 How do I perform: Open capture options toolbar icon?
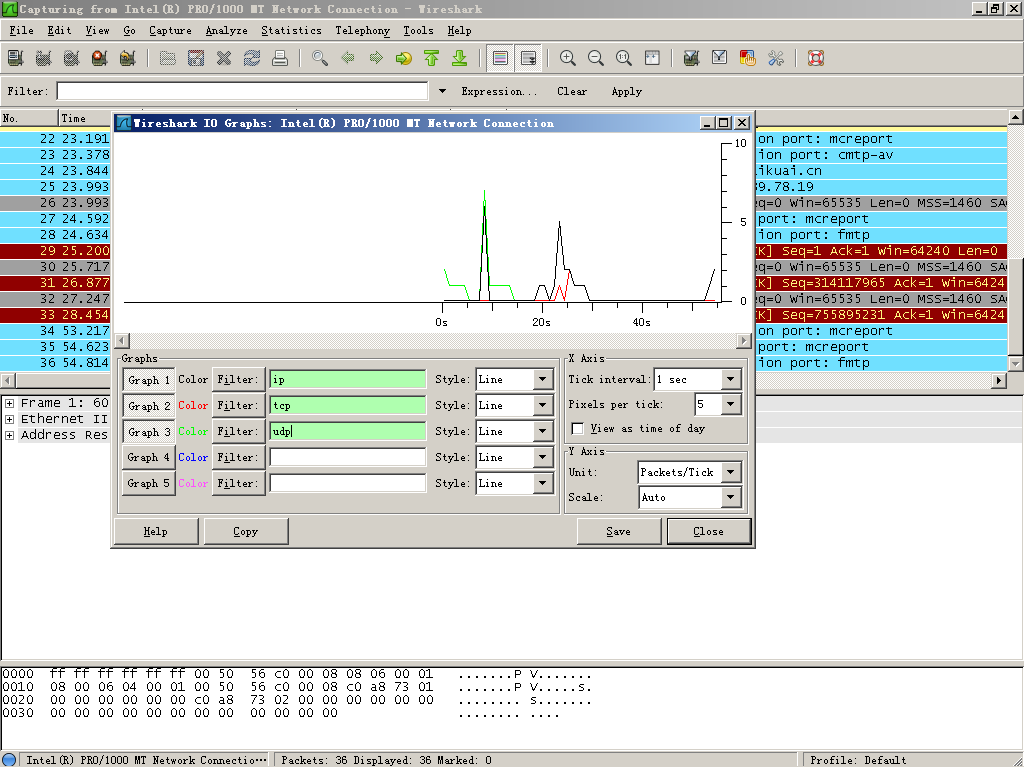pos(44,58)
